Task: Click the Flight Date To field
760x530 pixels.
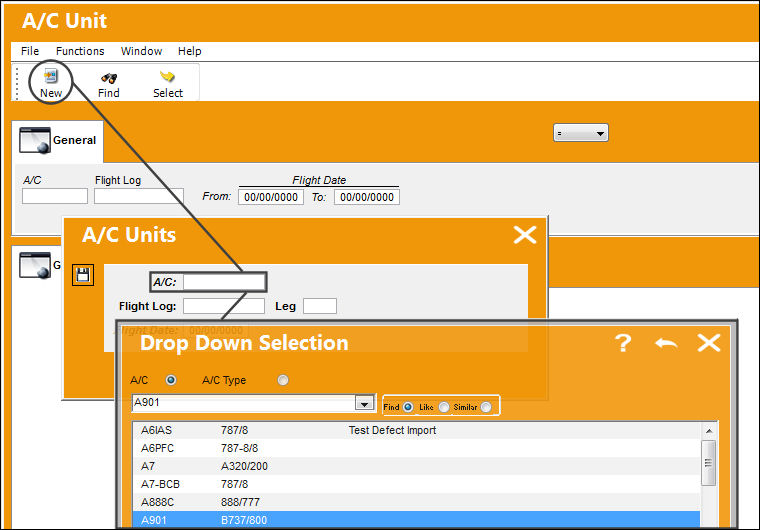Action: (x=367, y=197)
